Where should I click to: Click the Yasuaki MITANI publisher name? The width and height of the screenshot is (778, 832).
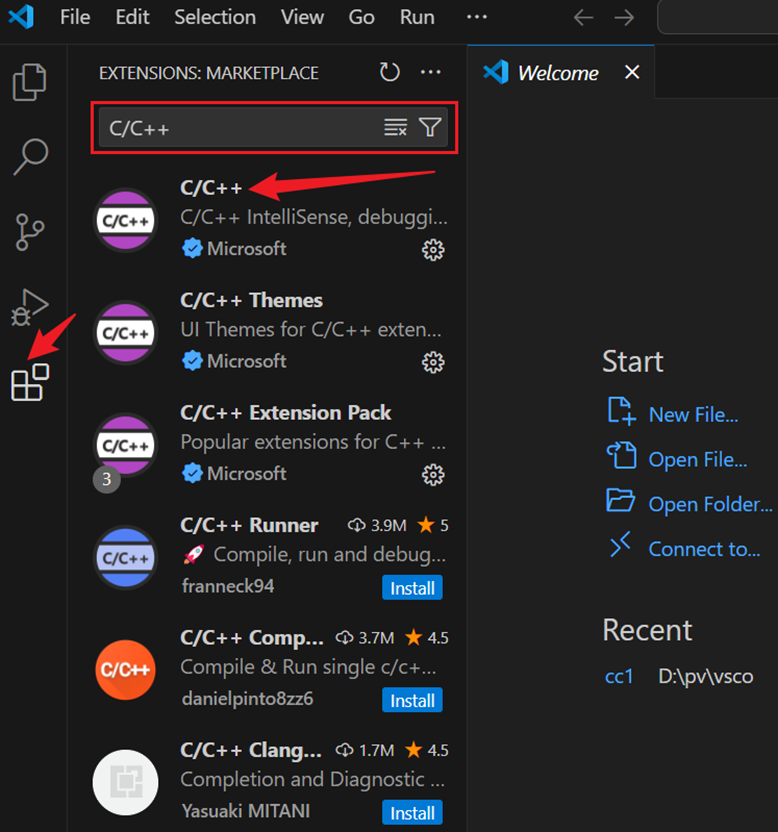pyautogui.click(x=246, y=811)
